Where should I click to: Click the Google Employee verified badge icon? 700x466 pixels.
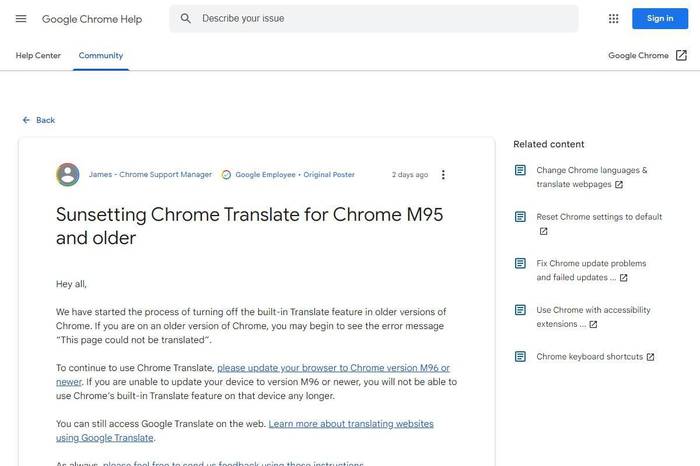(x=226, y=175)
